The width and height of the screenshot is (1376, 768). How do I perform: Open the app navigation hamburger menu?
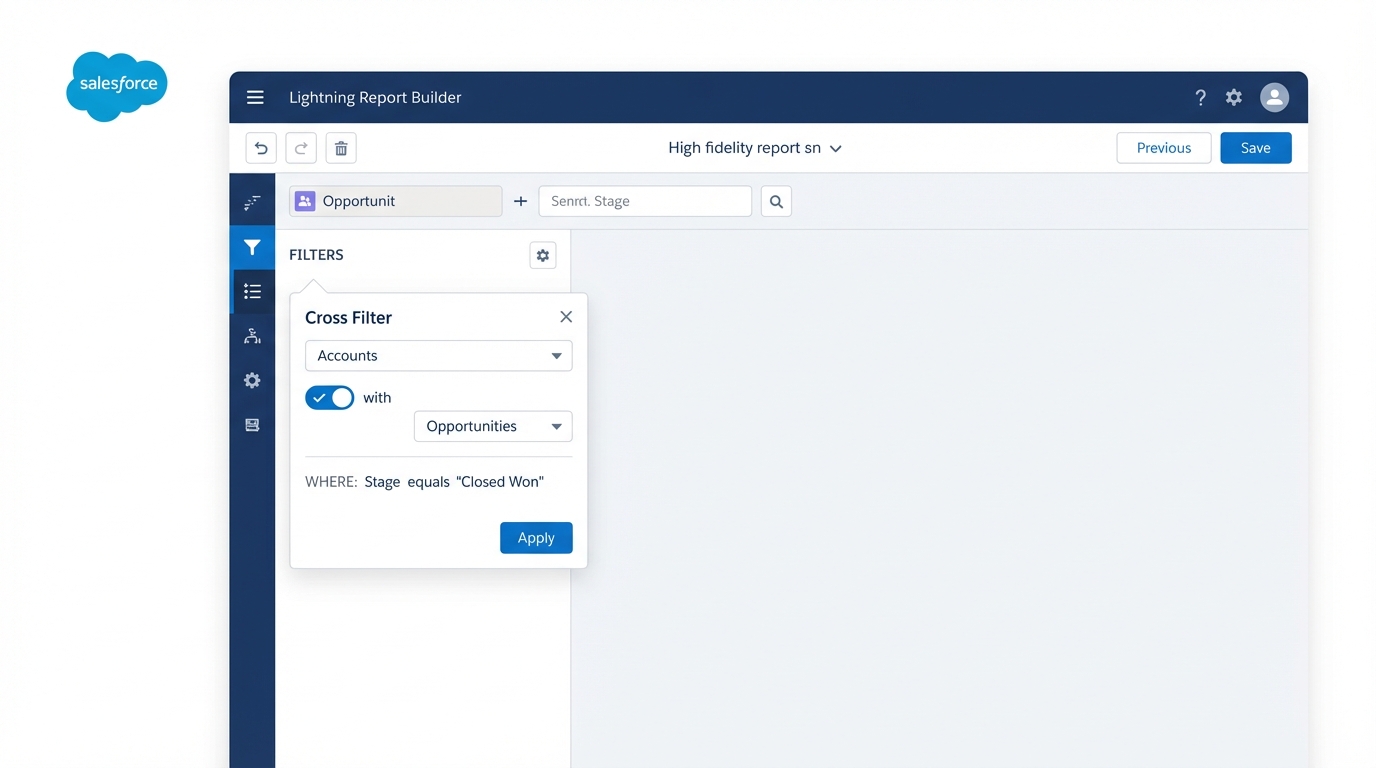(x=255, y=97)
